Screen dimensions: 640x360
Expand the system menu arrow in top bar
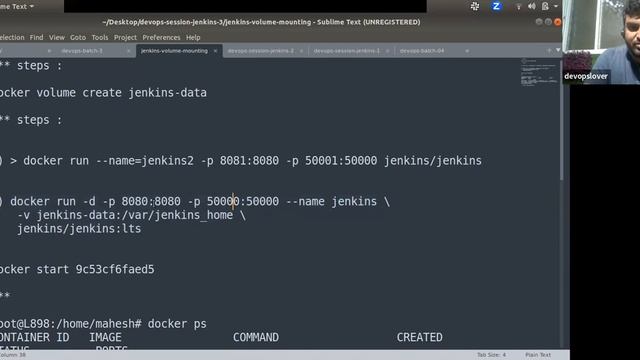coord(556,6)
